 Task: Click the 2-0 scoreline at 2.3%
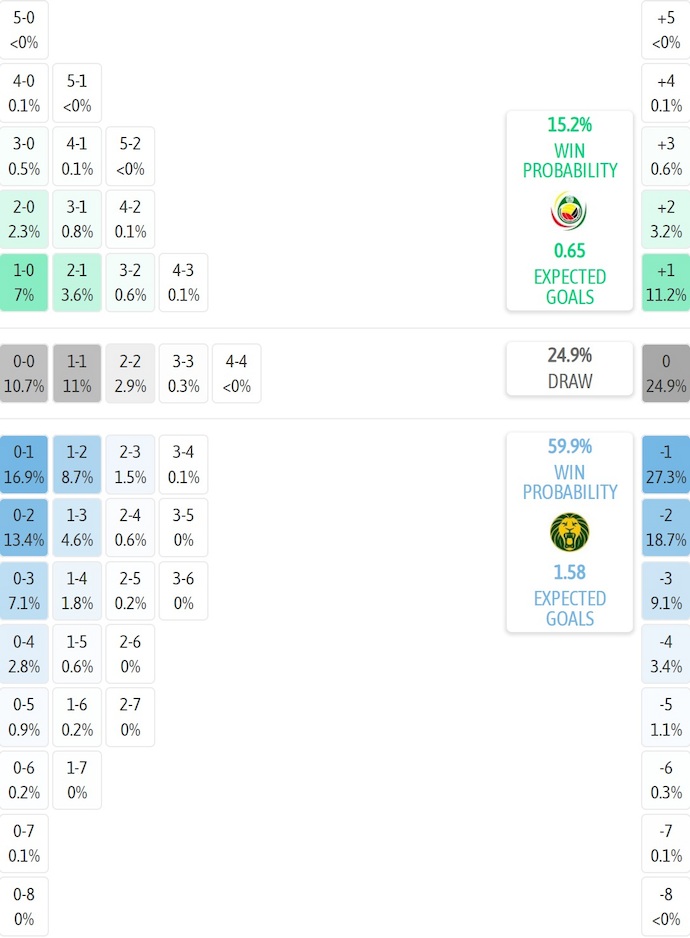point(25,219)
